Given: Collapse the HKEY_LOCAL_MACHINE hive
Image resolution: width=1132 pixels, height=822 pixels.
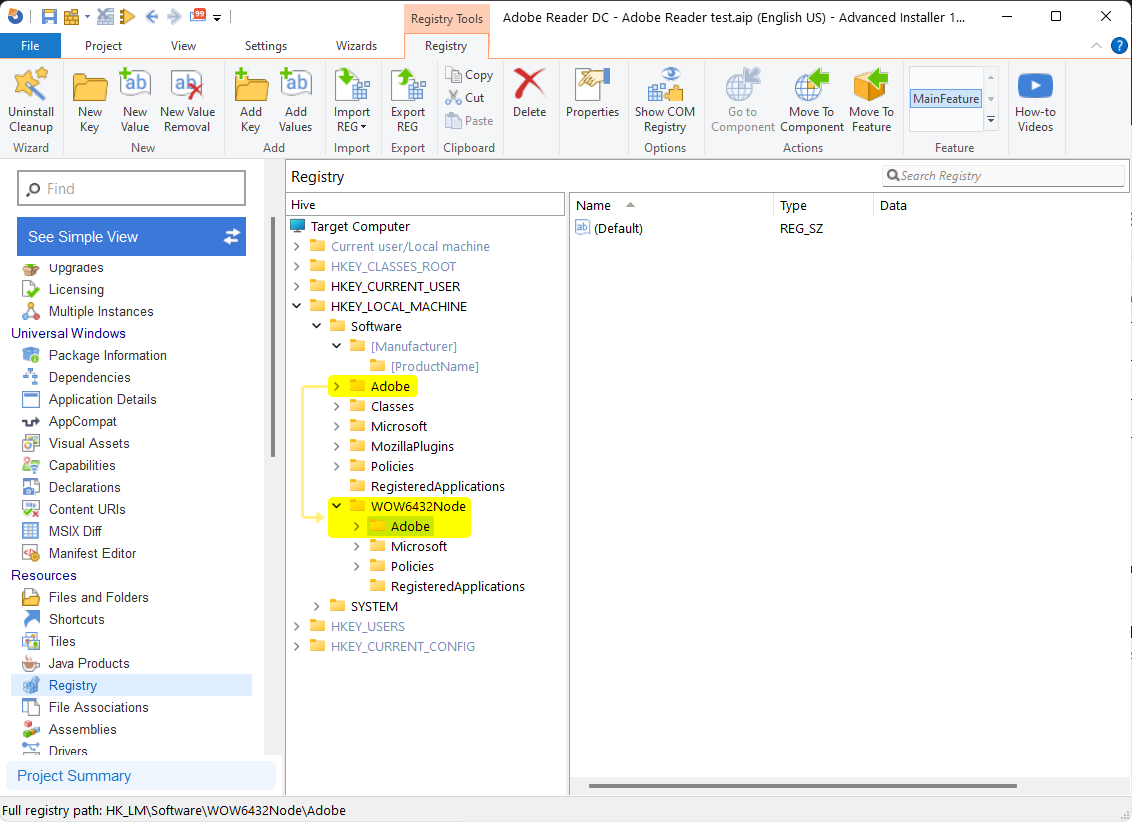Looking at the screenshot, I should (297, 306).
